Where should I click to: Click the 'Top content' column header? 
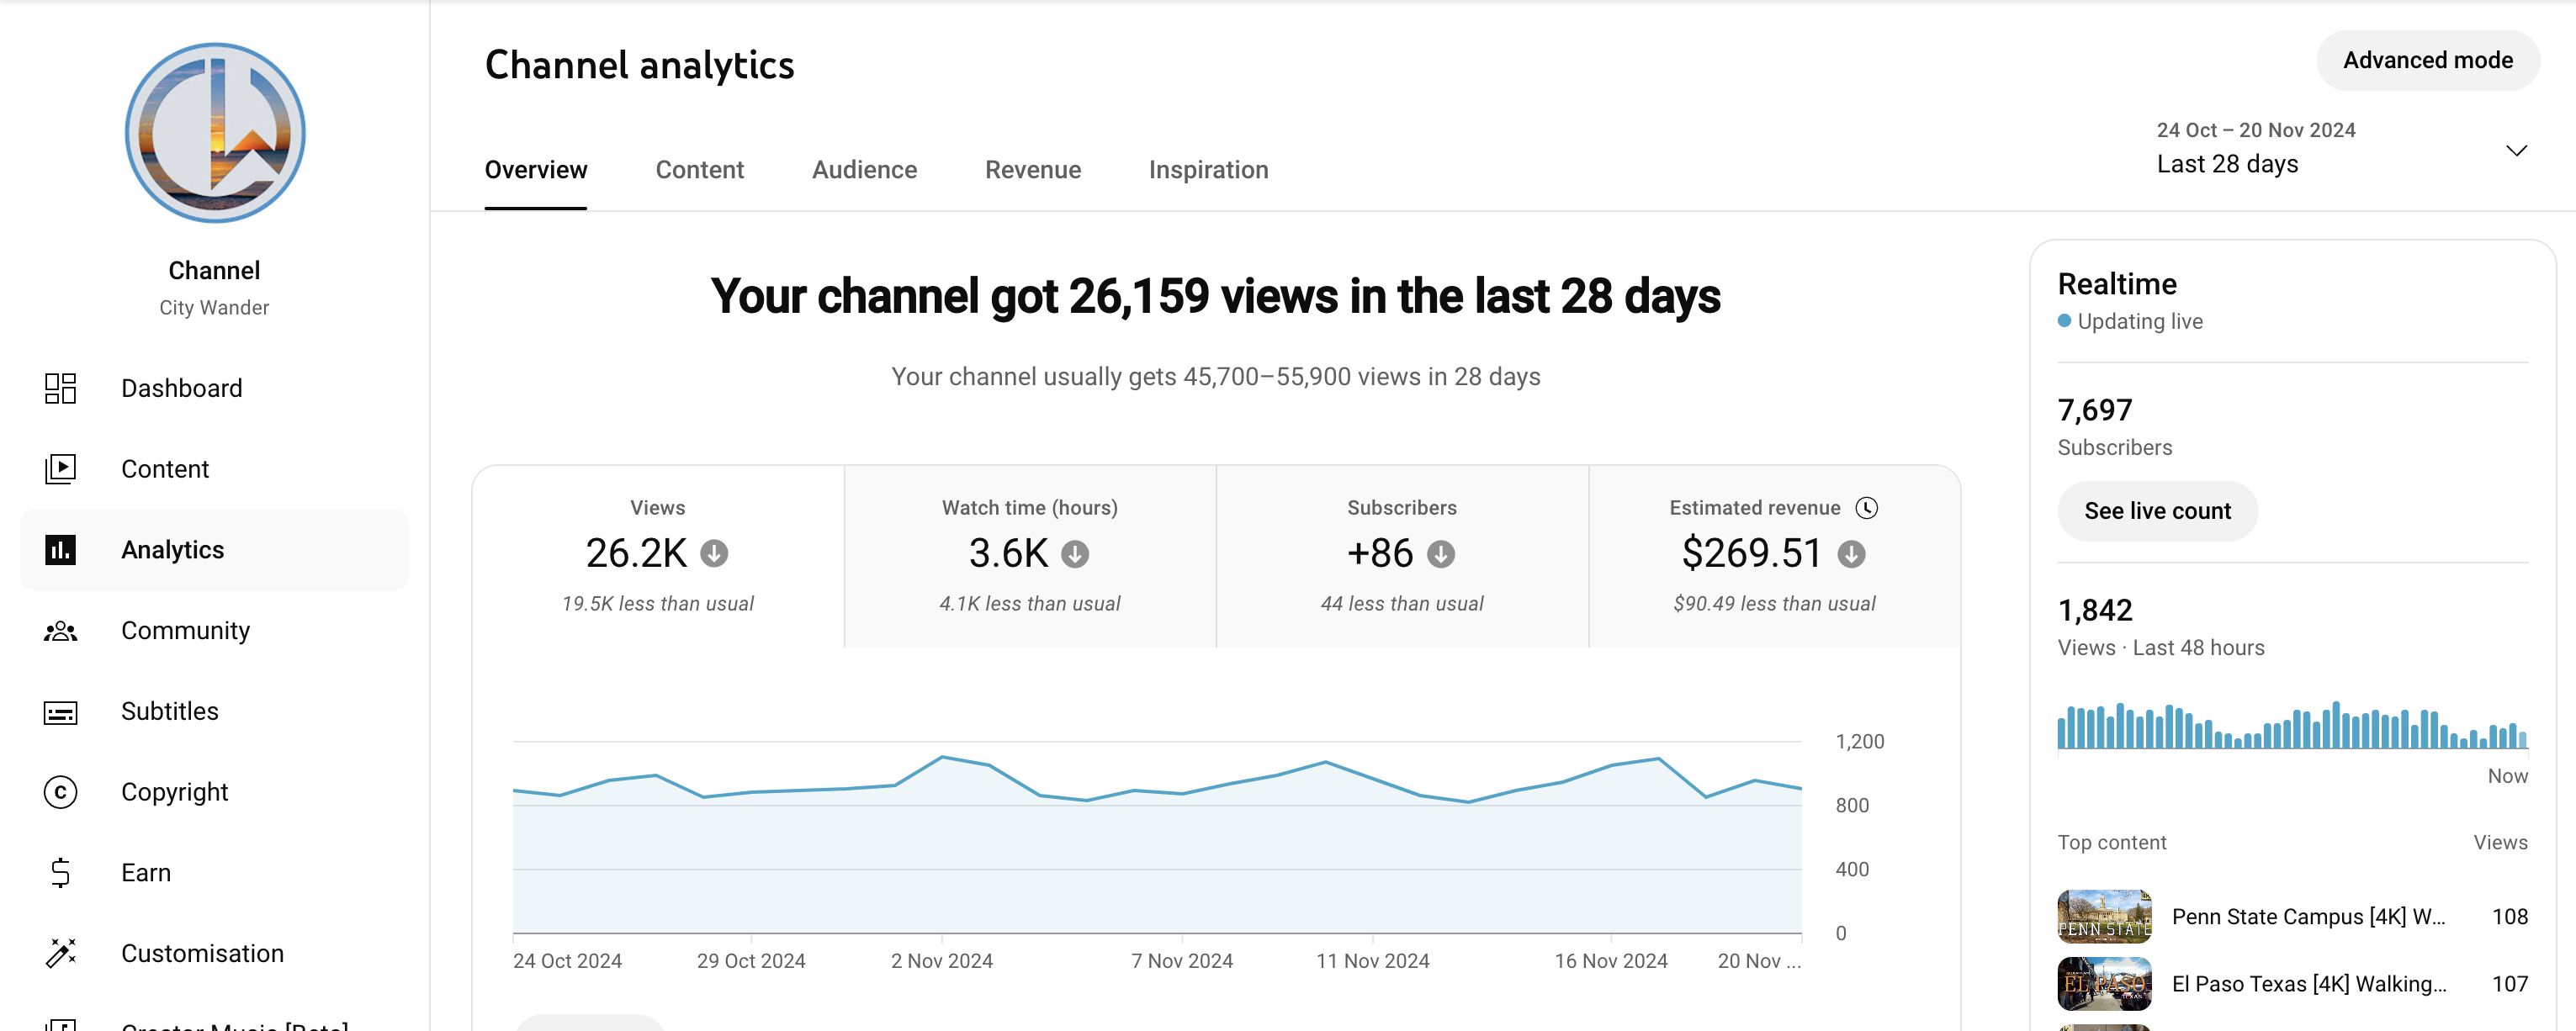tap(2111, 843)
